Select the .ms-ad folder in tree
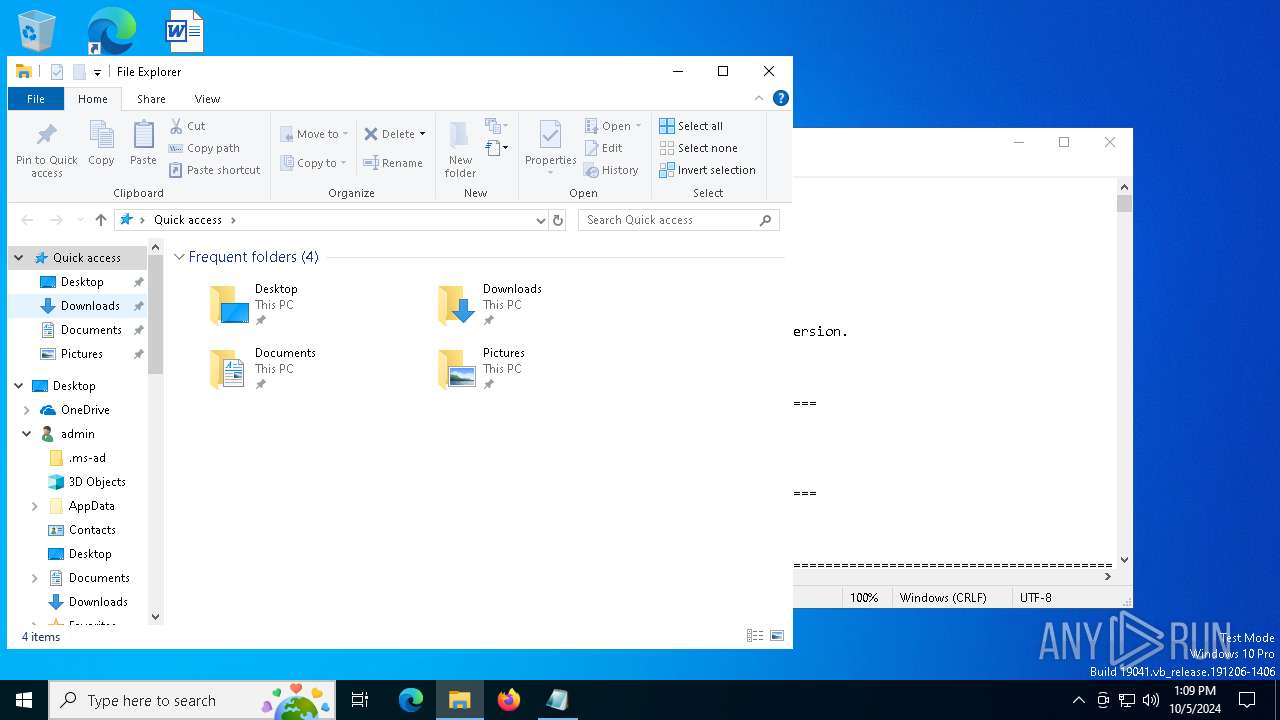Image resolution: width=1280 pixels, height=720 pixels. [x=87, y=458]
